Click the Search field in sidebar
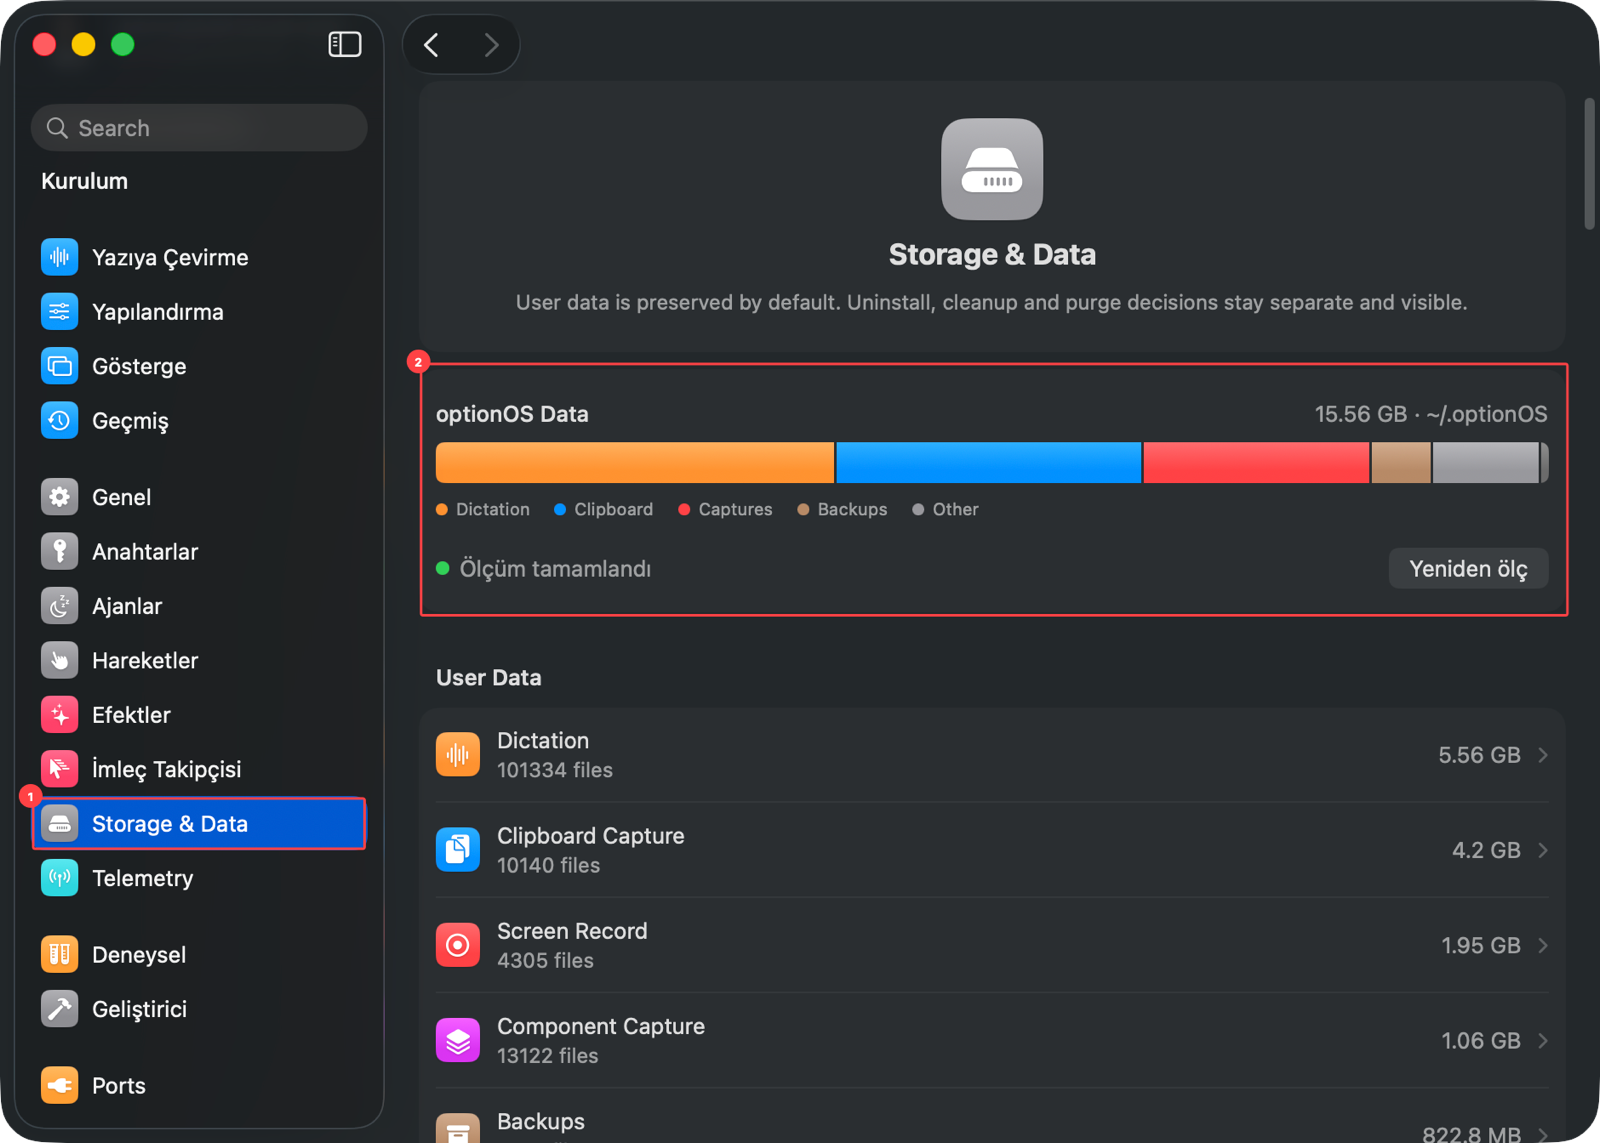 point(200,128)
